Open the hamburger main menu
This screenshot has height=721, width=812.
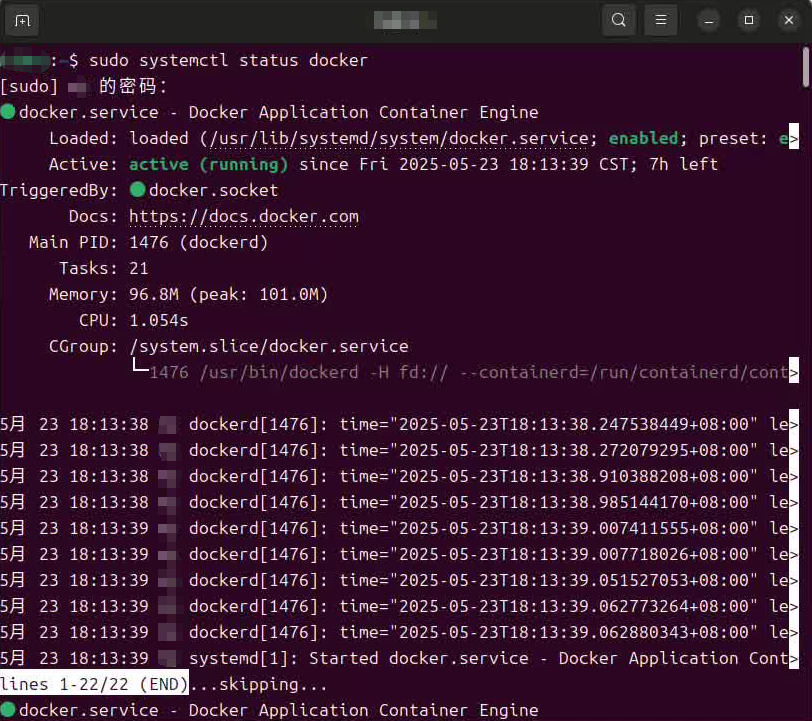point(660,20)
